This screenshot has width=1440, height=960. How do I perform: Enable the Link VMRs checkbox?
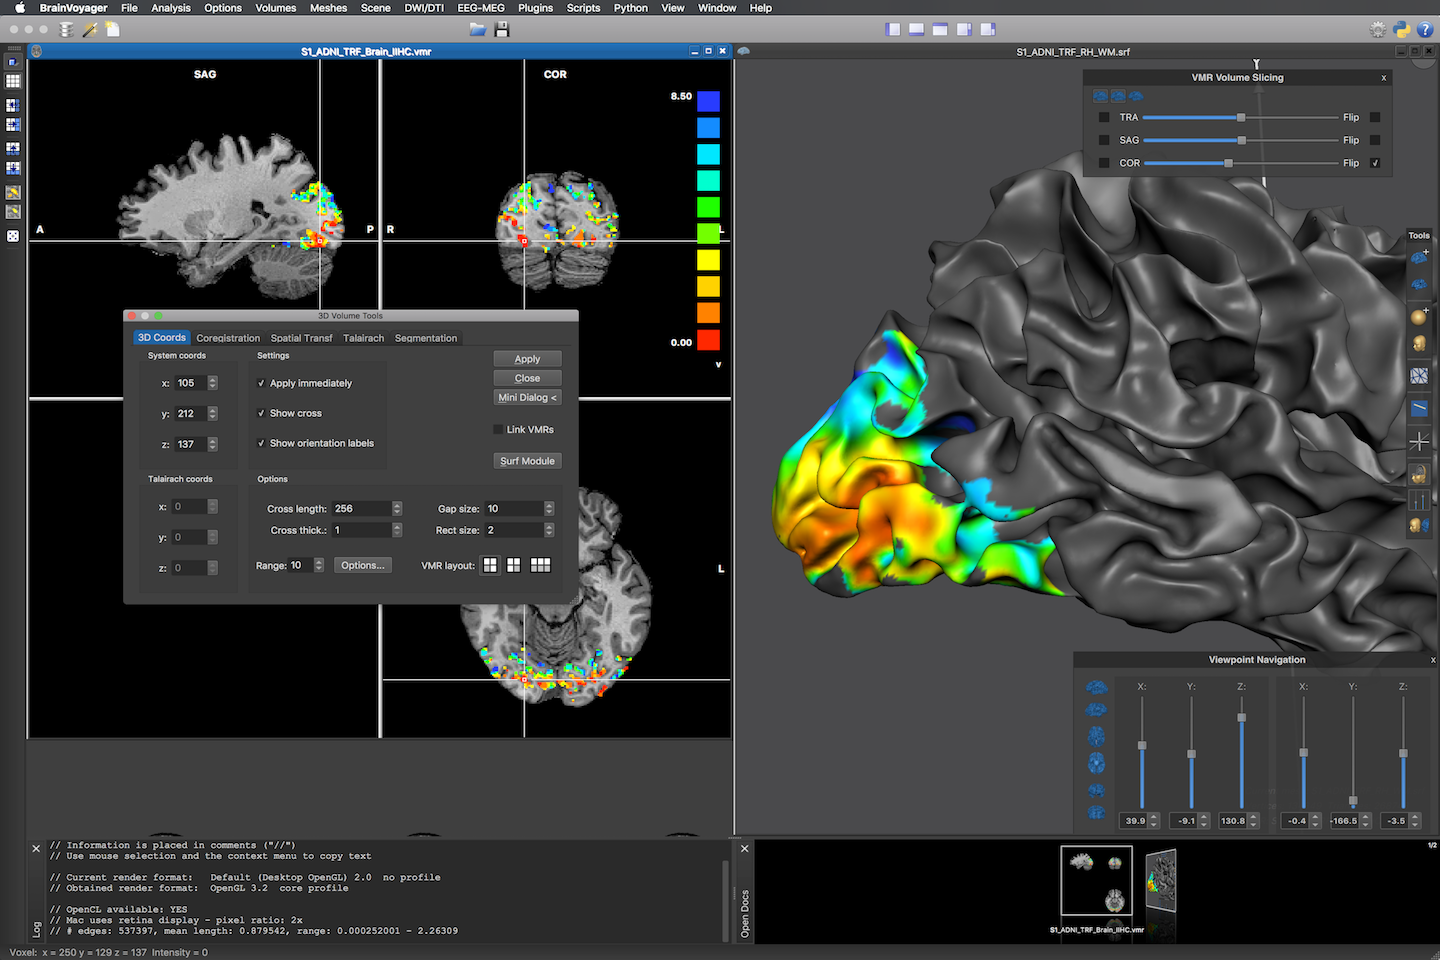tap(498, 429)
